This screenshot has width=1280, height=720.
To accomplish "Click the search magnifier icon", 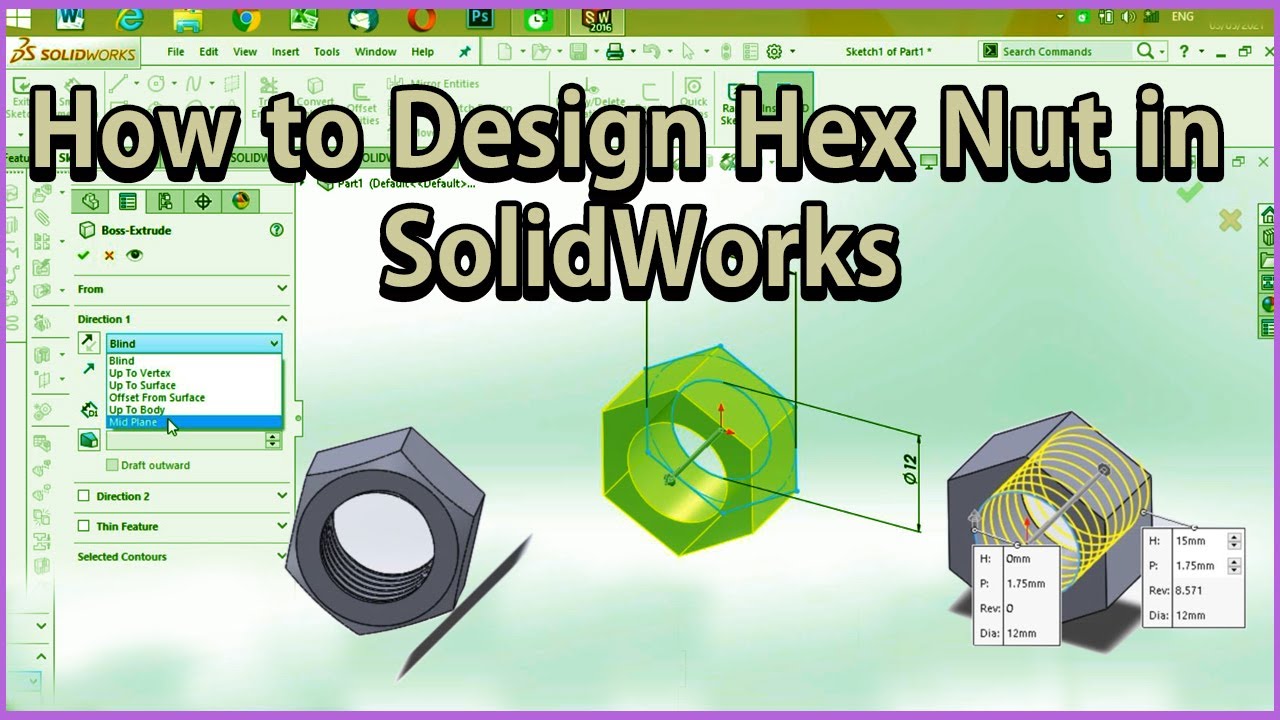I will (1145, 51).
